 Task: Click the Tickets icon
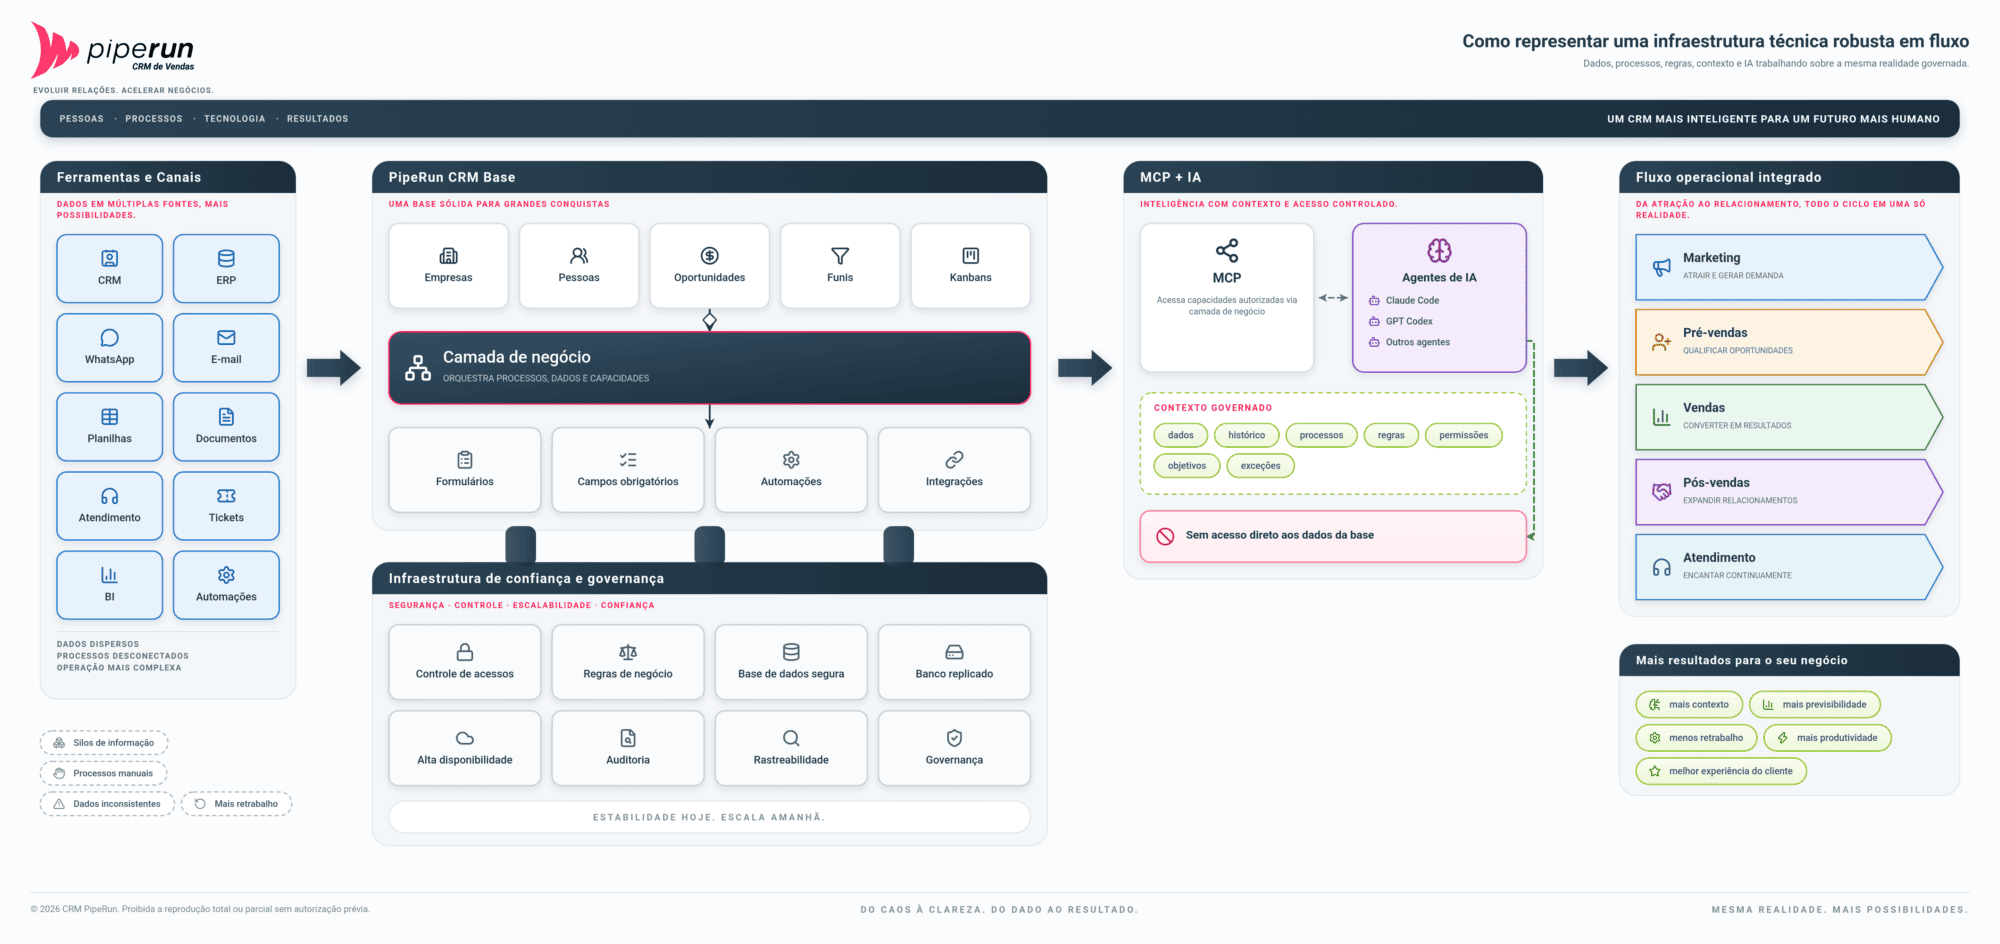(226, 495)
